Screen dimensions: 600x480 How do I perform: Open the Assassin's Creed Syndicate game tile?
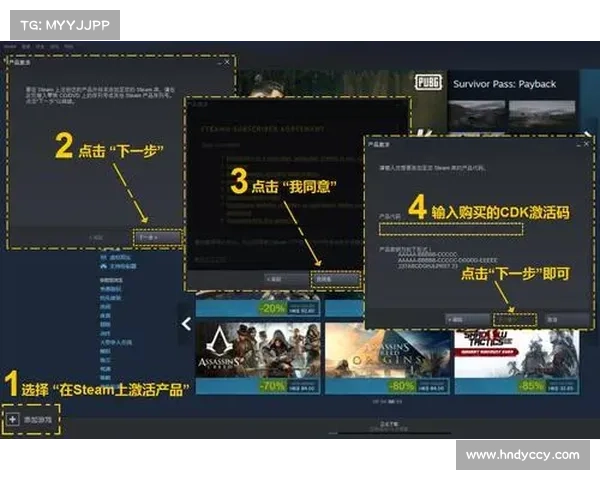[x=258, y=358]
